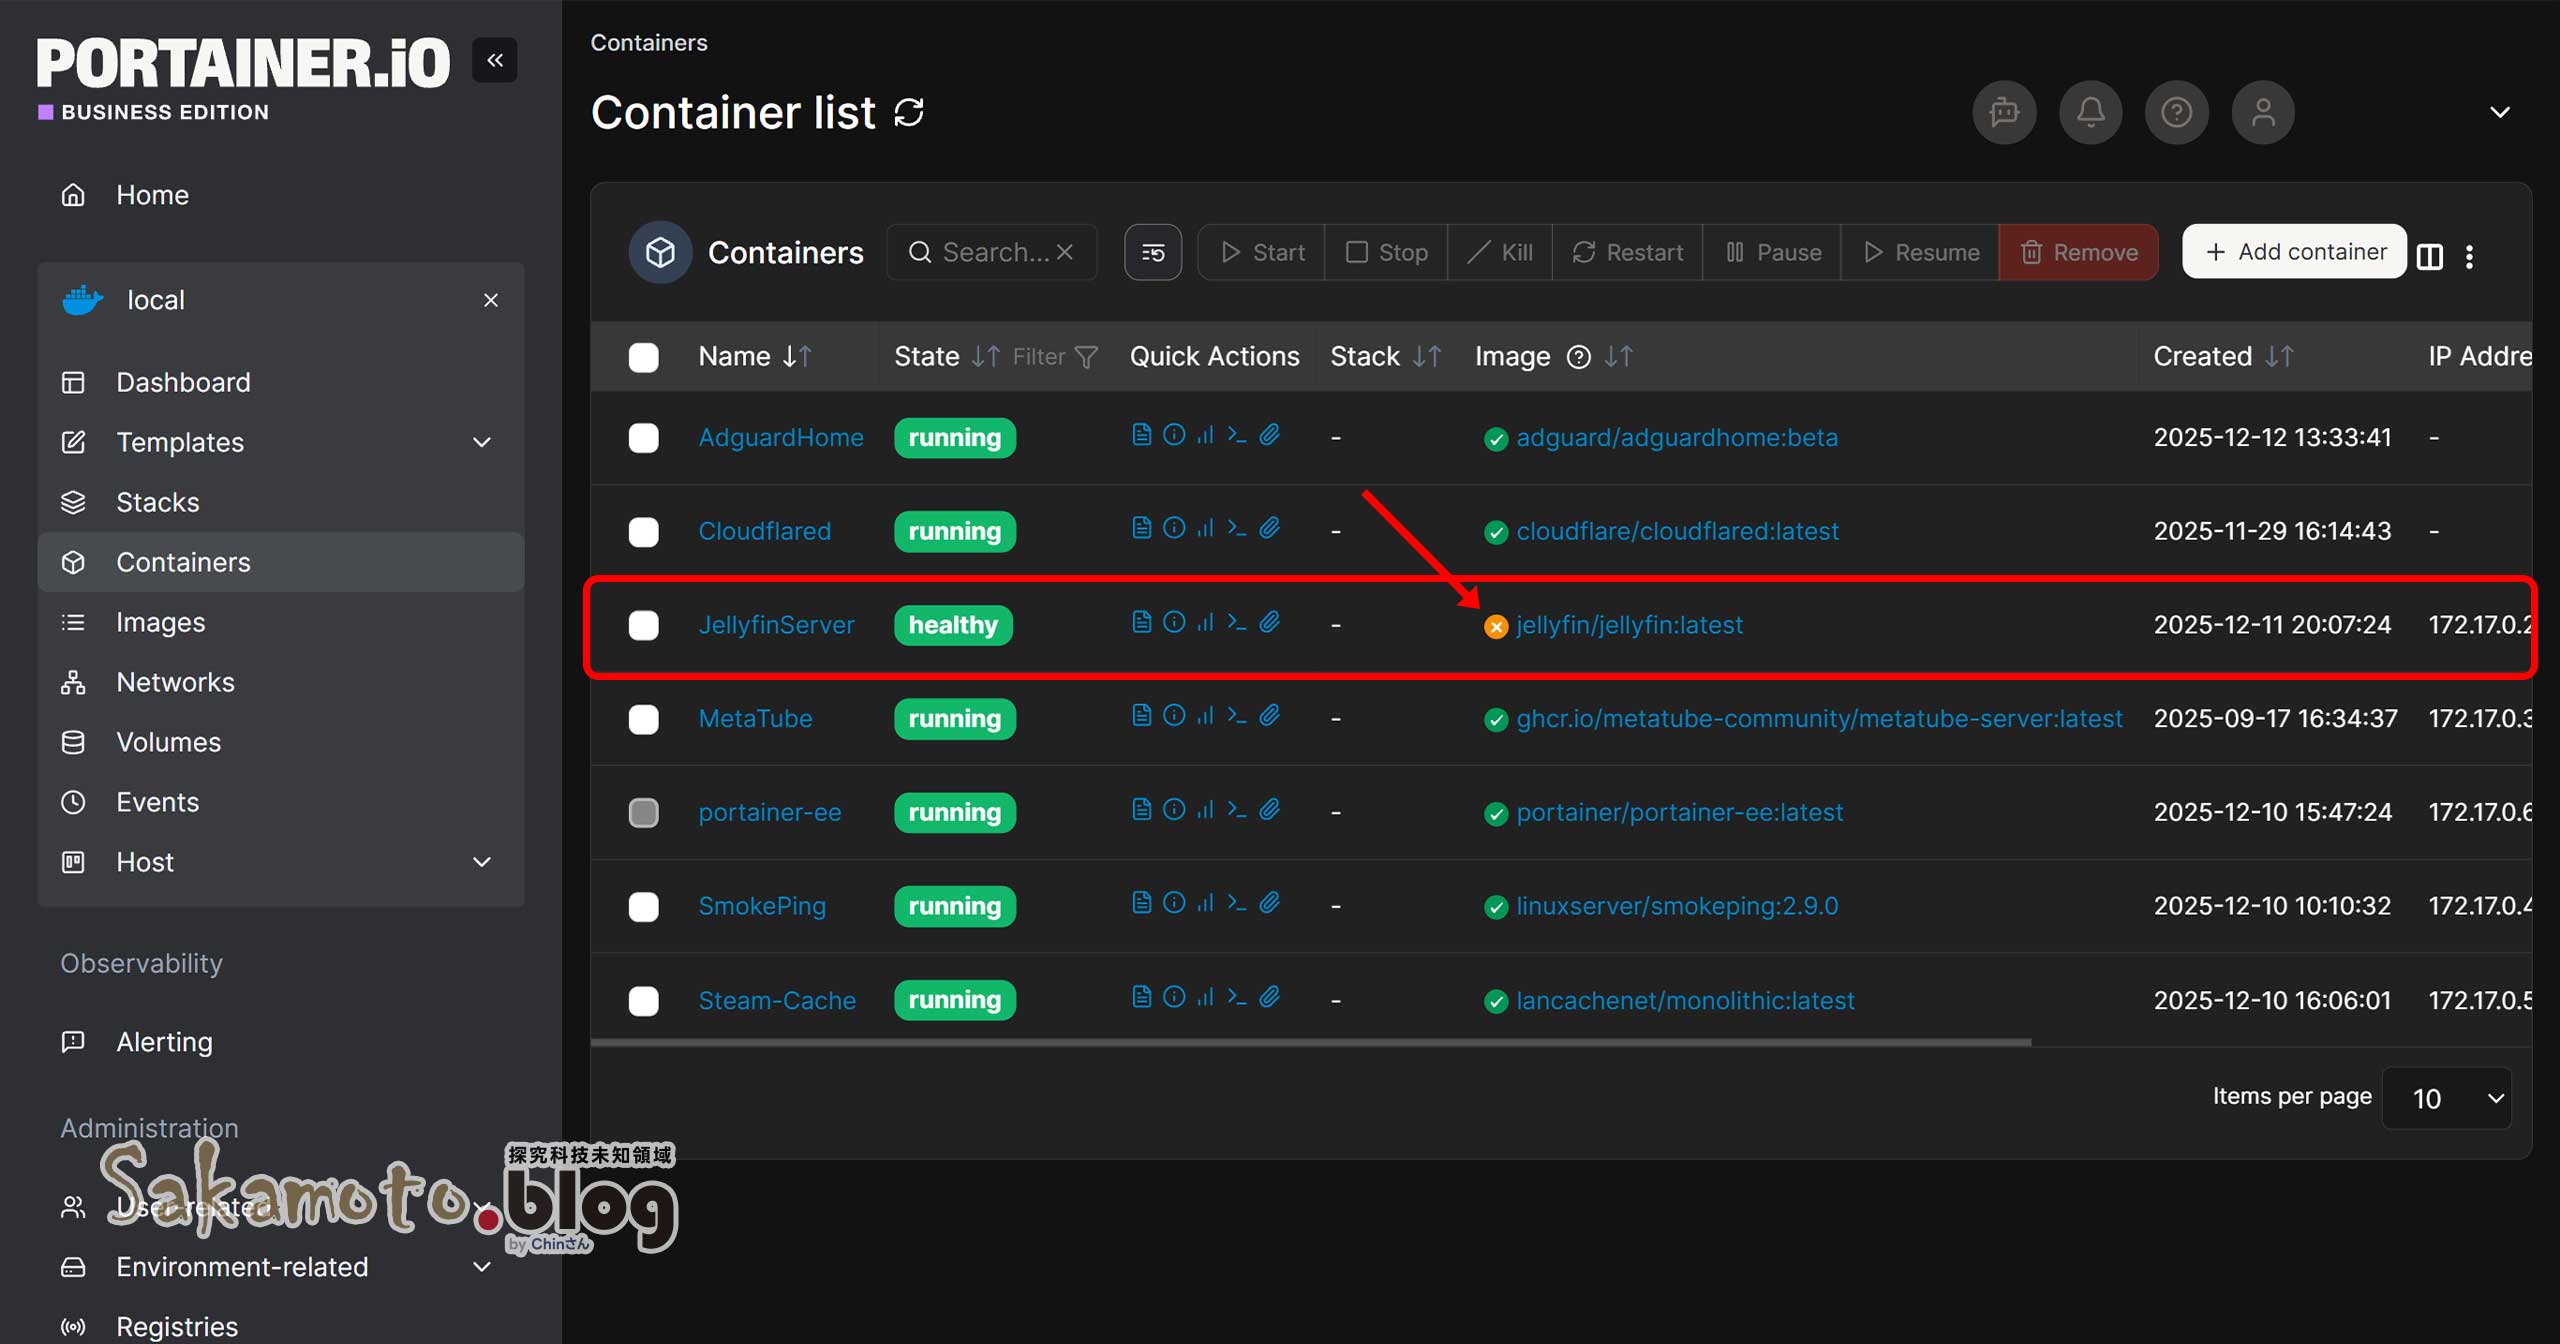Screen dimensions: 2560x1344
Task: Open the Stacks sidebar item
Action: pyautogui.click(x=157, y=502)
